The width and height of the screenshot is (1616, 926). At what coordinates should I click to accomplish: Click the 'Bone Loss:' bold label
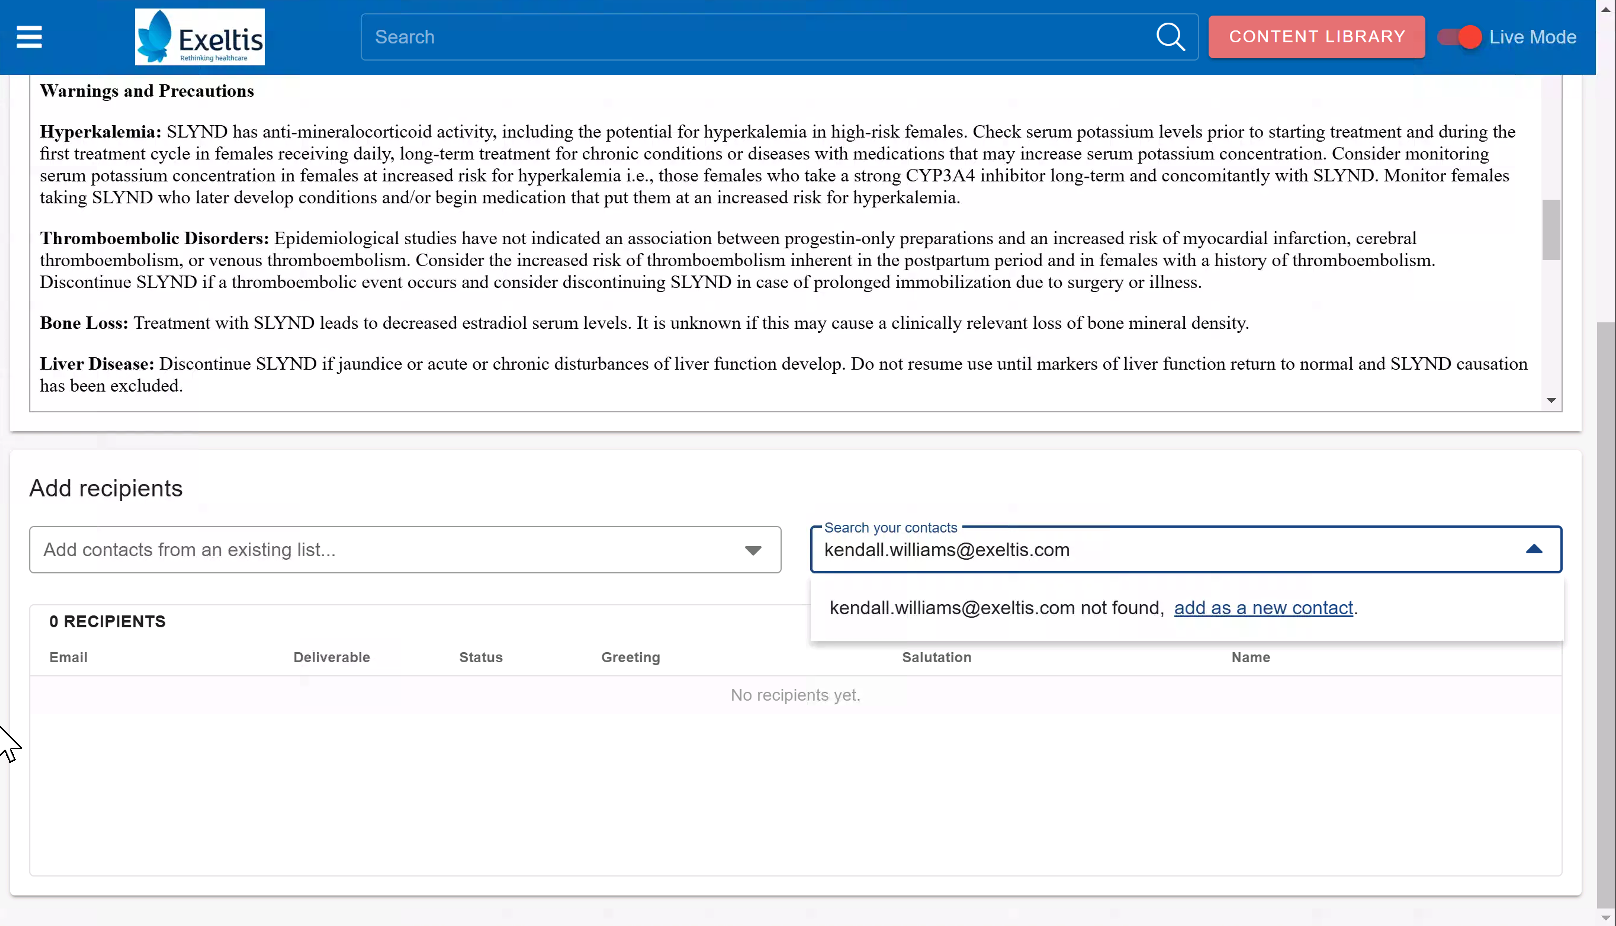(84, 323)
